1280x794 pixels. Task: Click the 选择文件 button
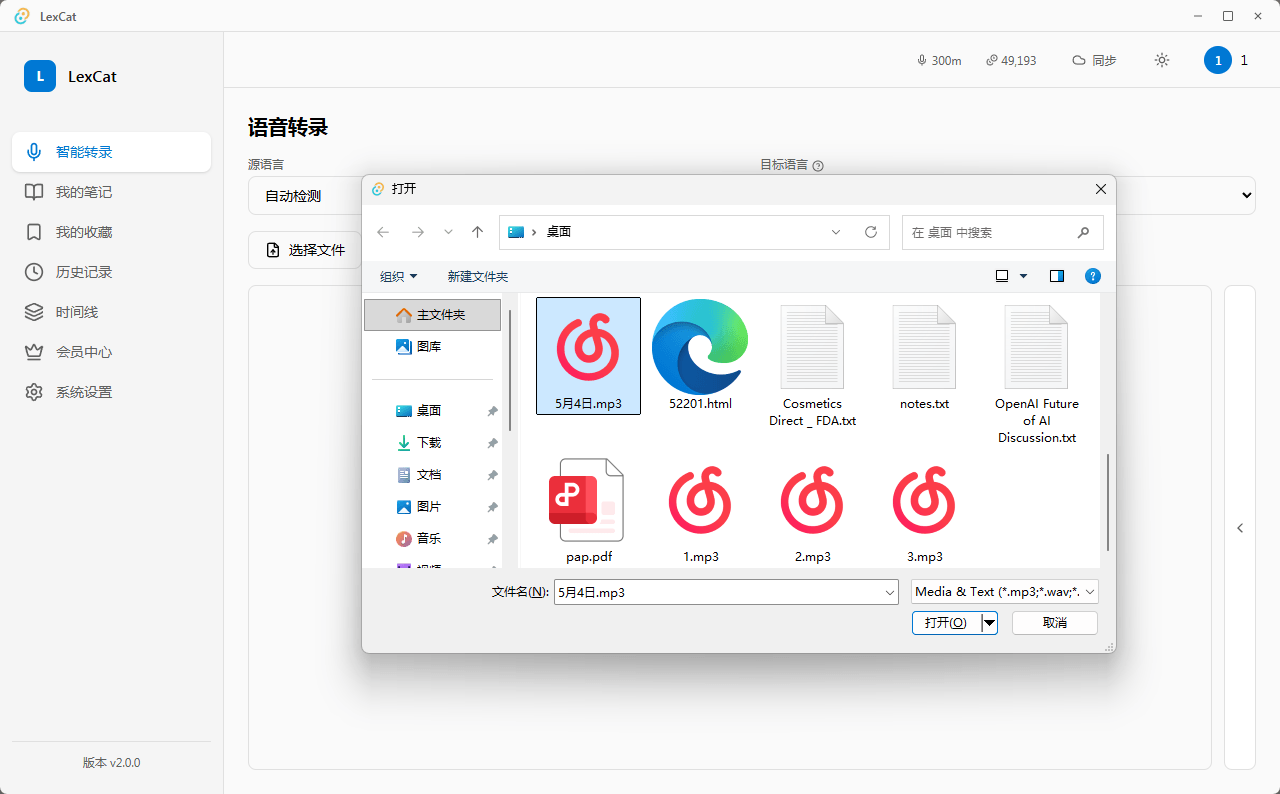(x=305, y=250)
